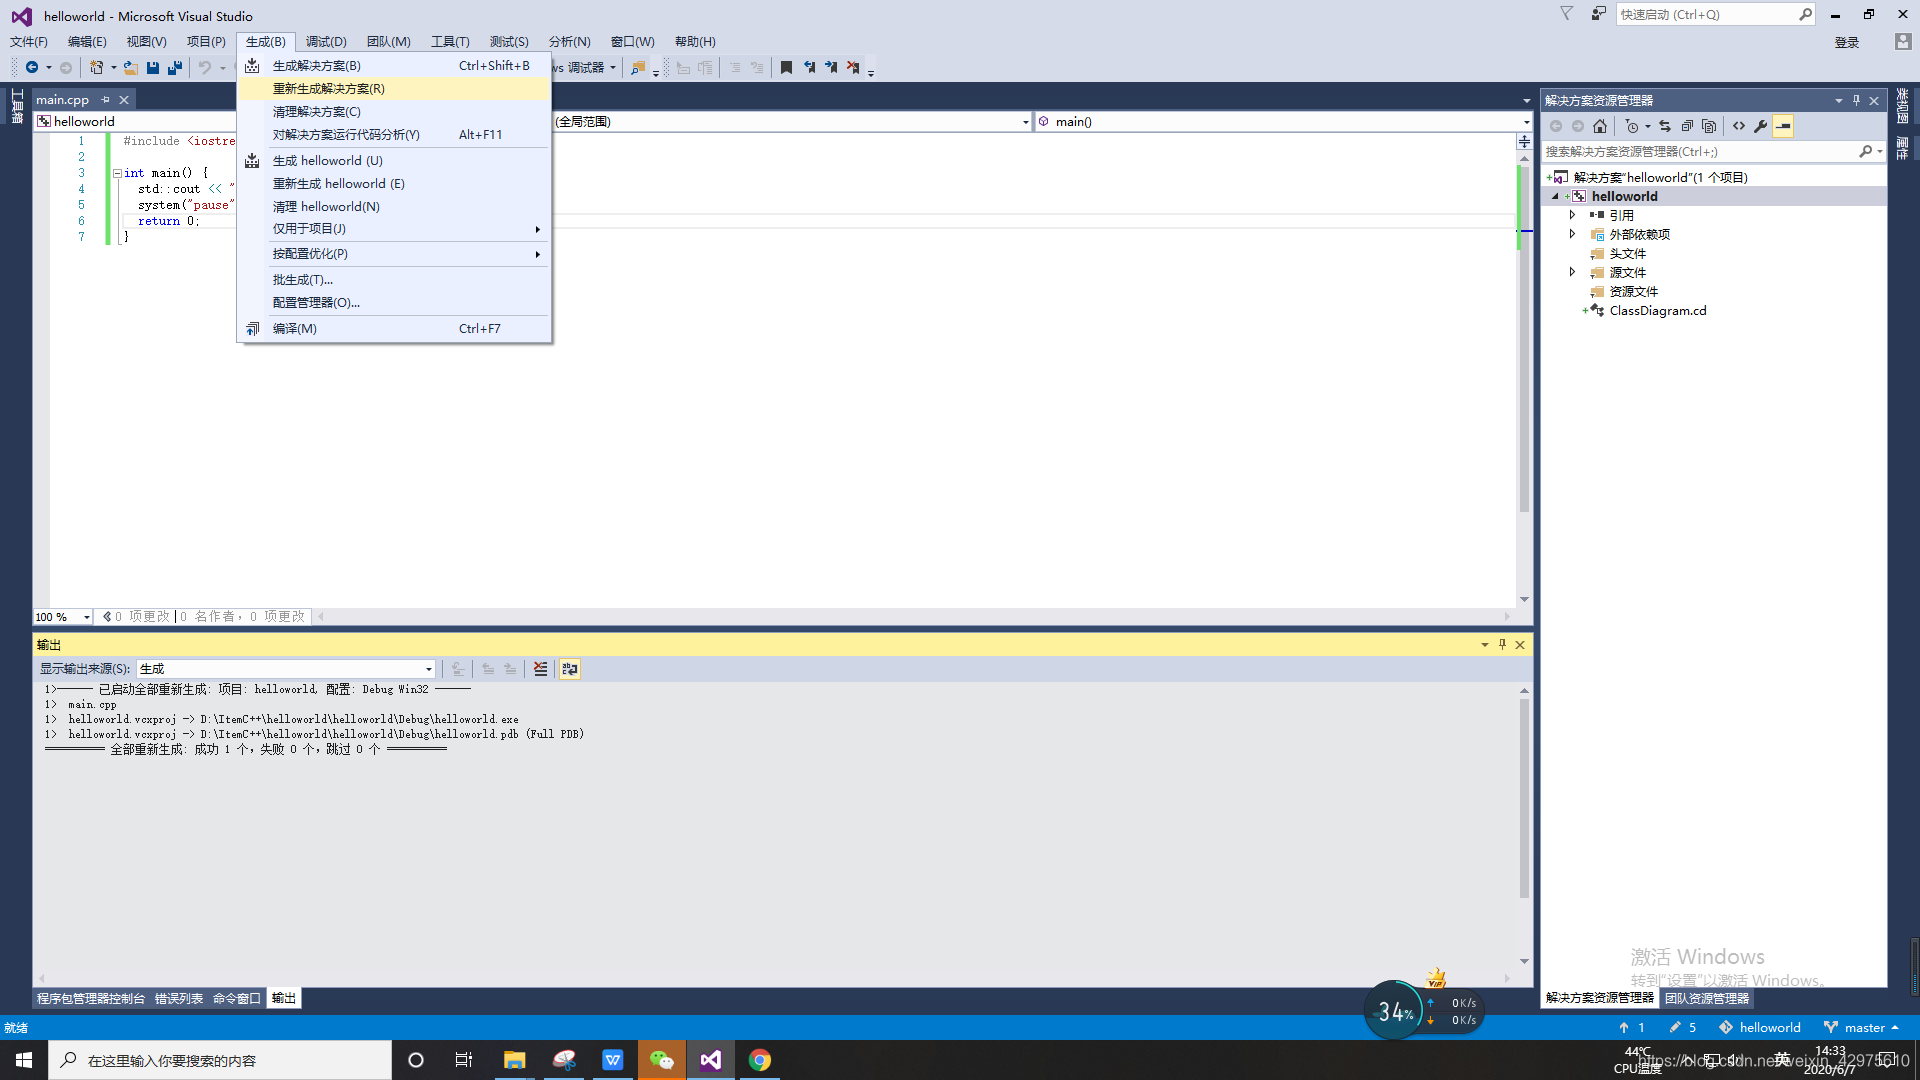Click the navigate backward toolbar arrow
1920x1080 pixels.
[x=32, y=68]
